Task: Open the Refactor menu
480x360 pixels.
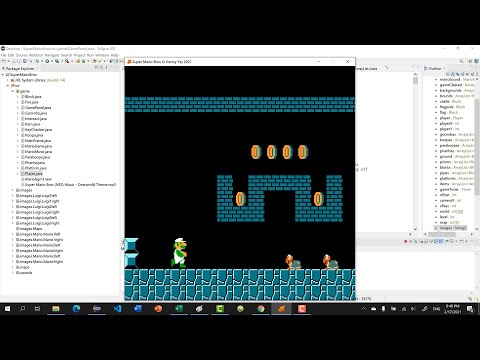Action: (x=36, y=55)
